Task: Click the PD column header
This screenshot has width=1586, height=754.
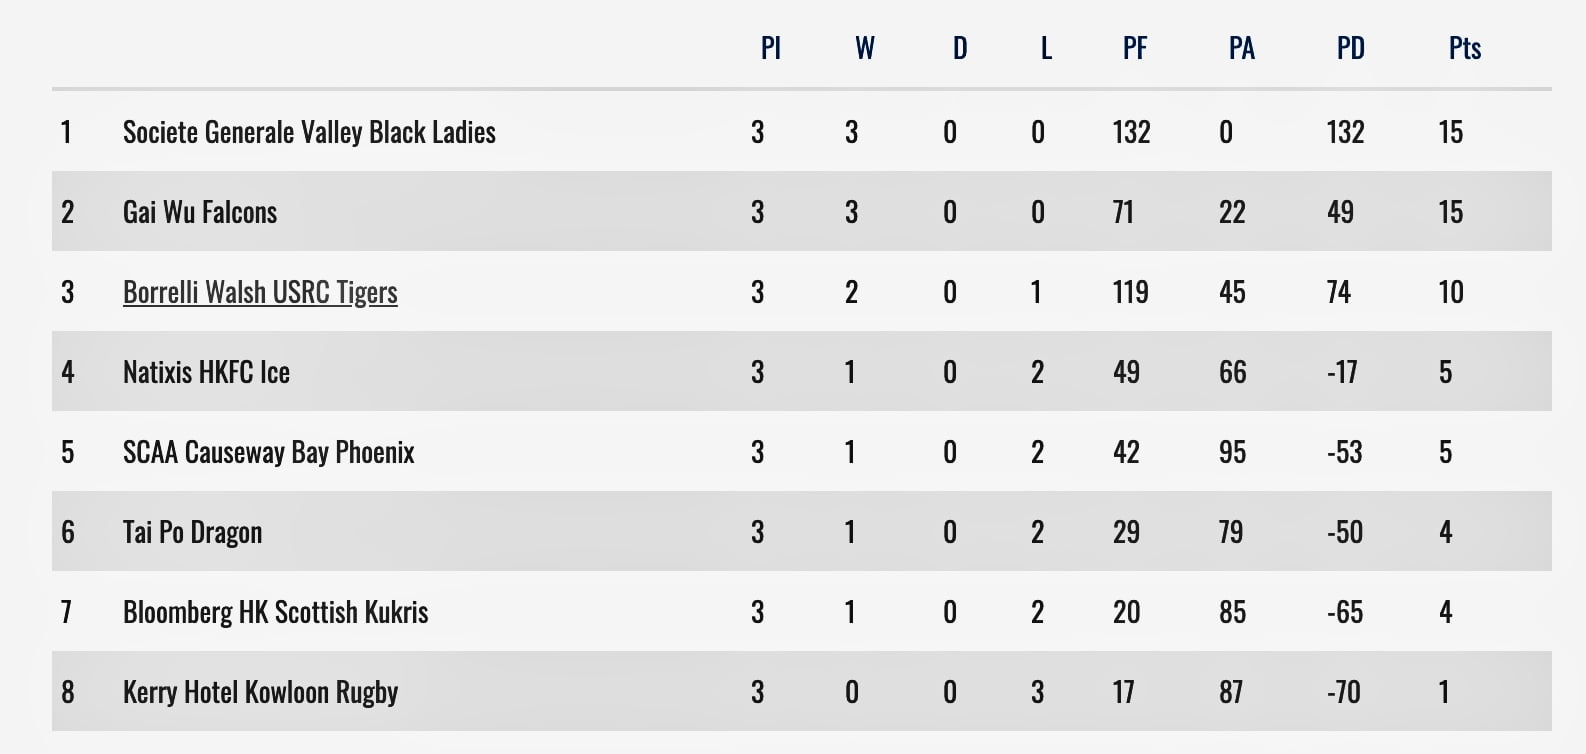Action: (1350, 48)
